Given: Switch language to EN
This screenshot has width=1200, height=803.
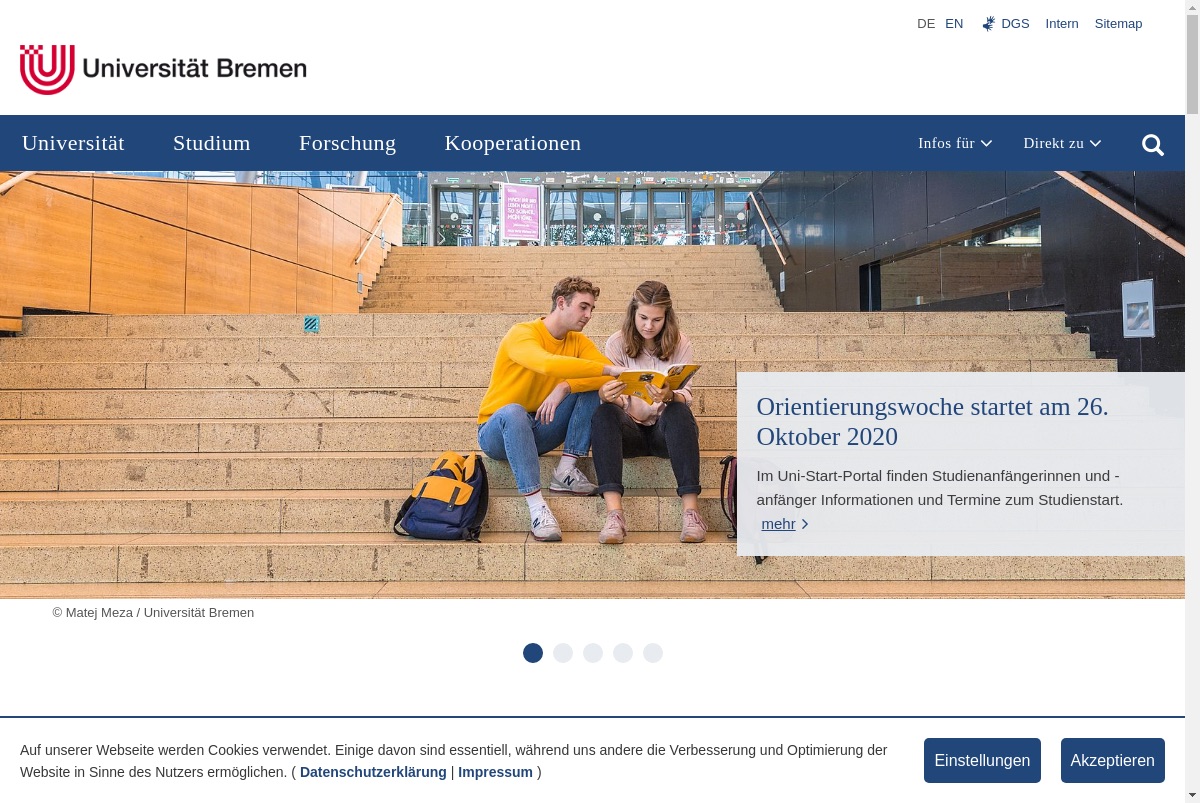Looking at the screenshot, I should tap(954, 23).
